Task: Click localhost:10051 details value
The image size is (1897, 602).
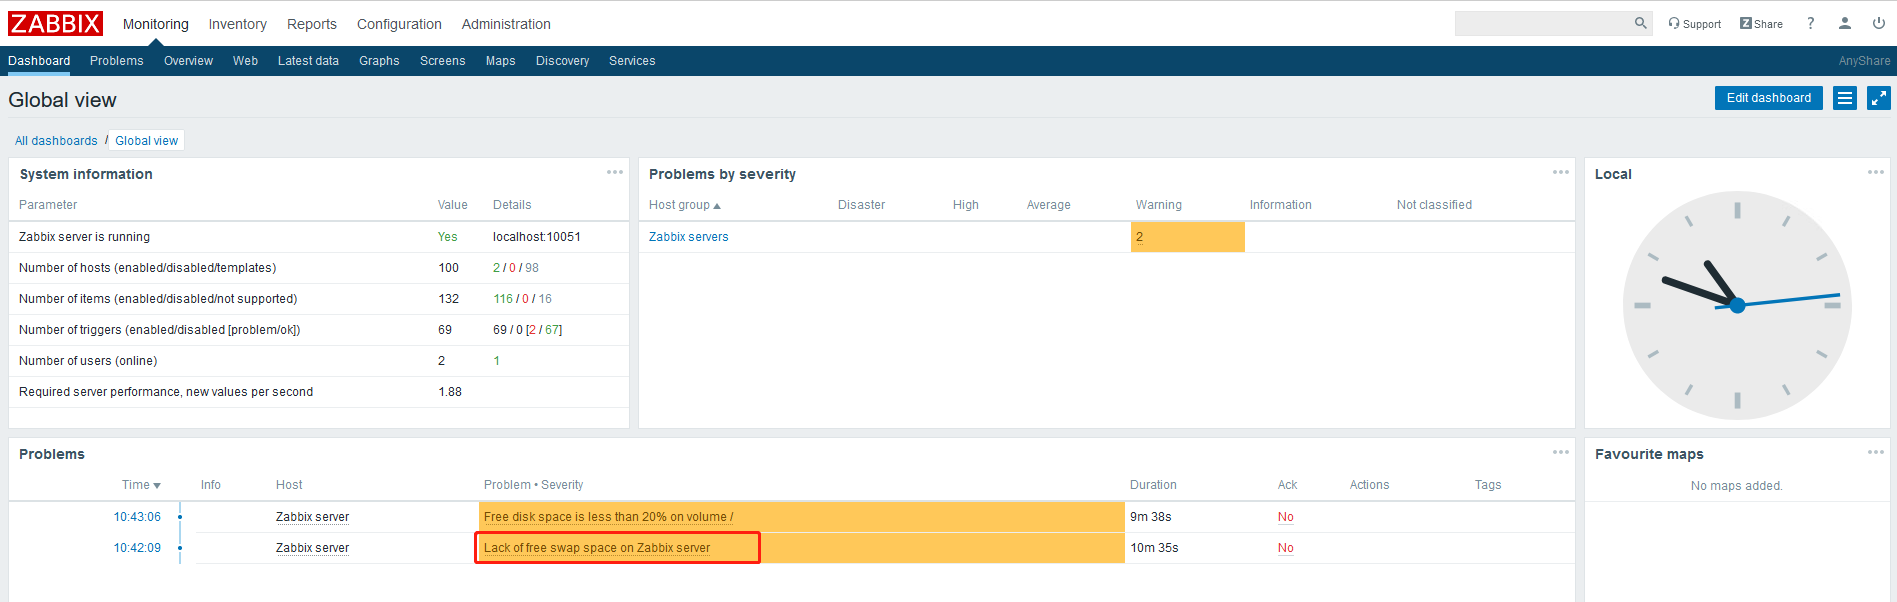Action: tap(537, 237)
